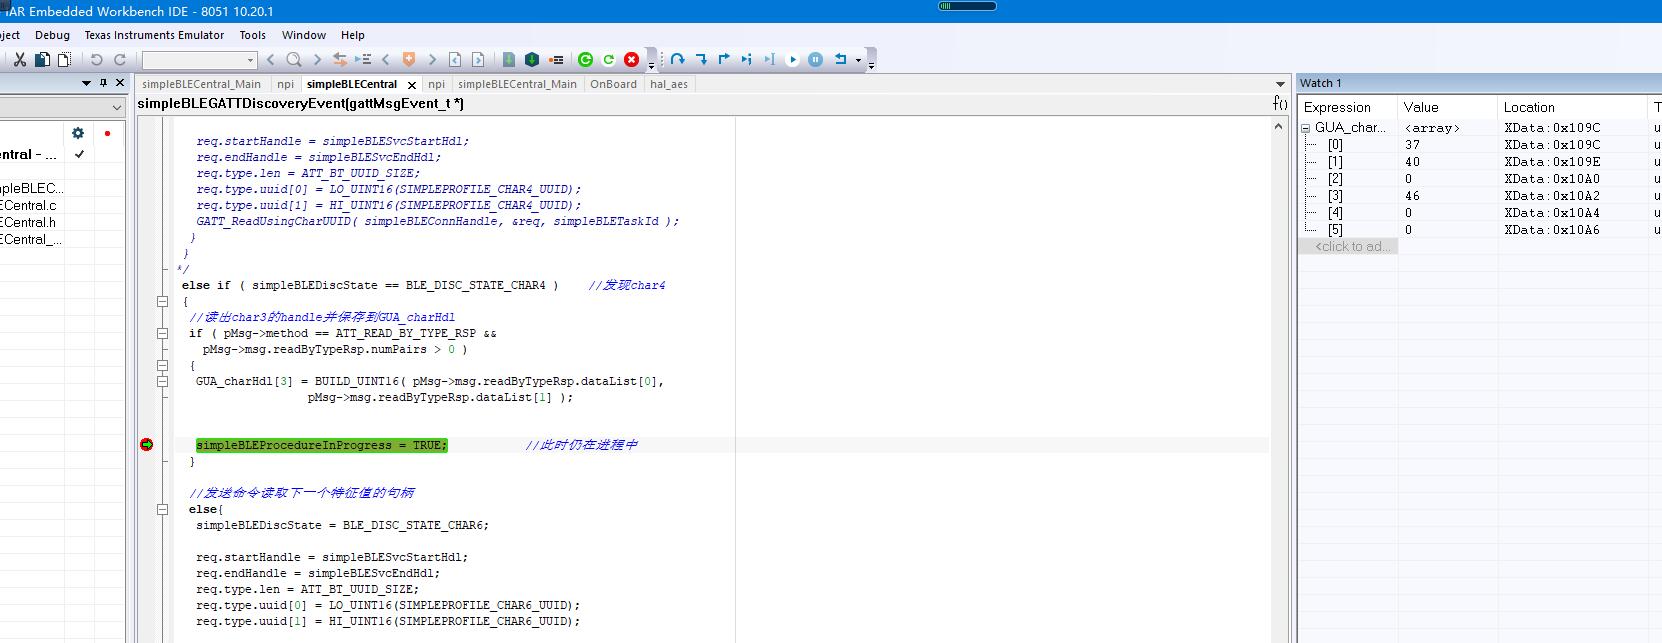Click the Cut scissors icon

click(19, 60)
